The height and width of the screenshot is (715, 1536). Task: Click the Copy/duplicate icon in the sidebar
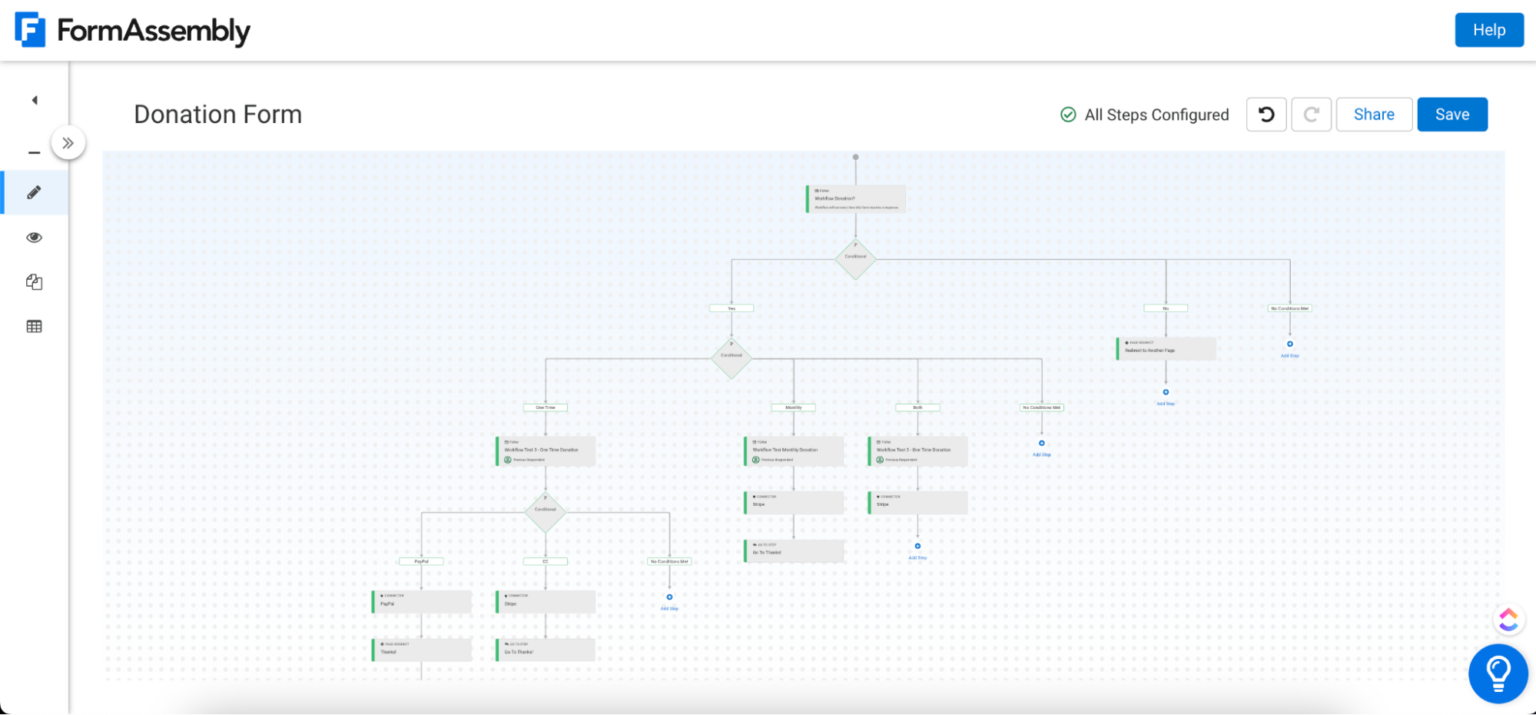pyautogui.click(x=33, y=282)
